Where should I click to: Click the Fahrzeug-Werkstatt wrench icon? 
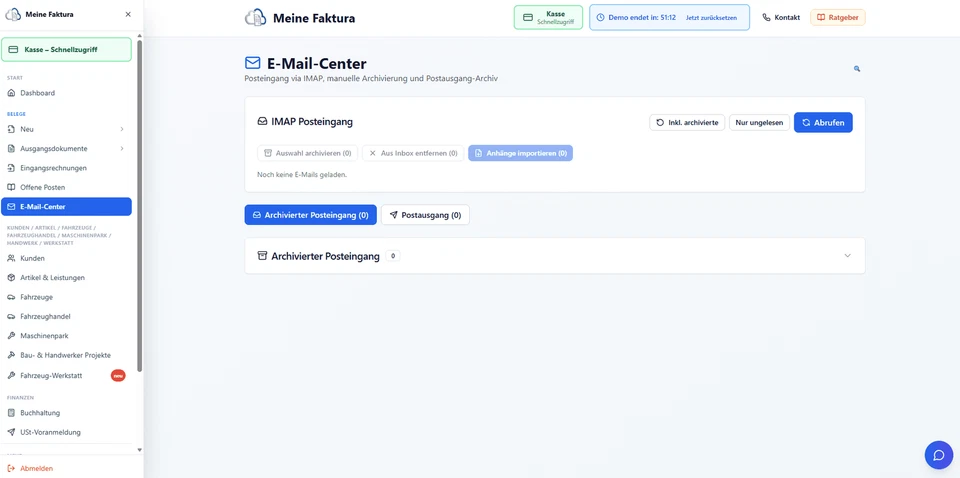click(11, 375)
